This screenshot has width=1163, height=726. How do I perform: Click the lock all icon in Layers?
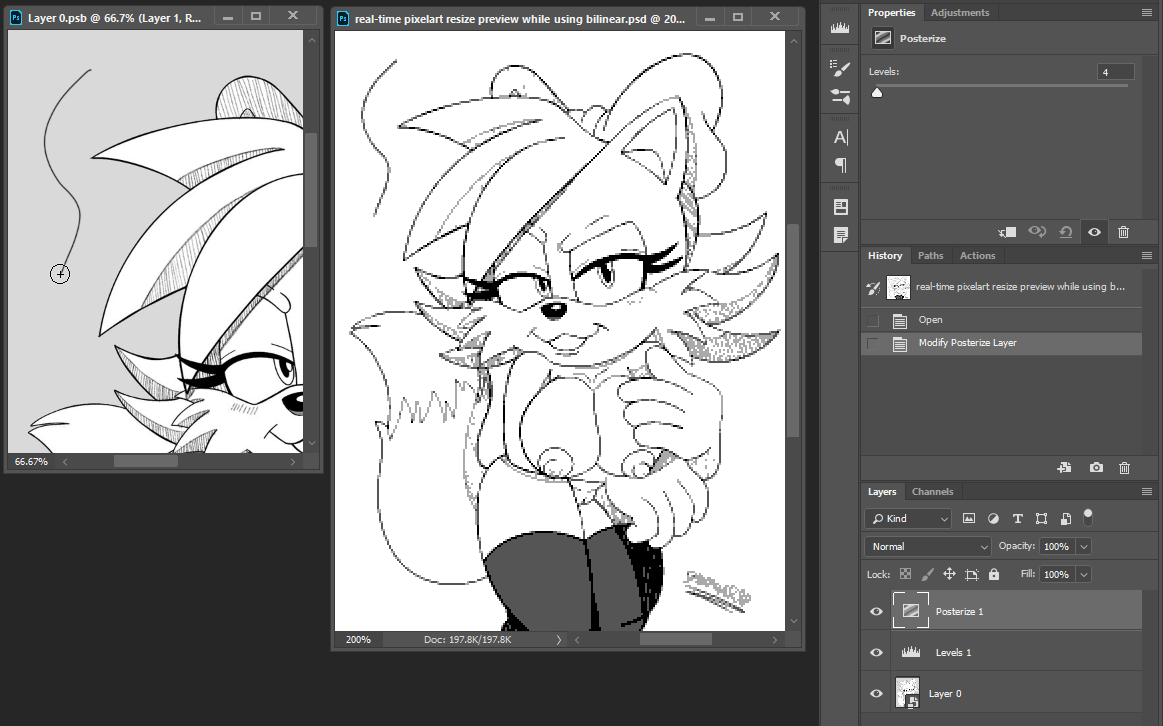pos(993,575)
